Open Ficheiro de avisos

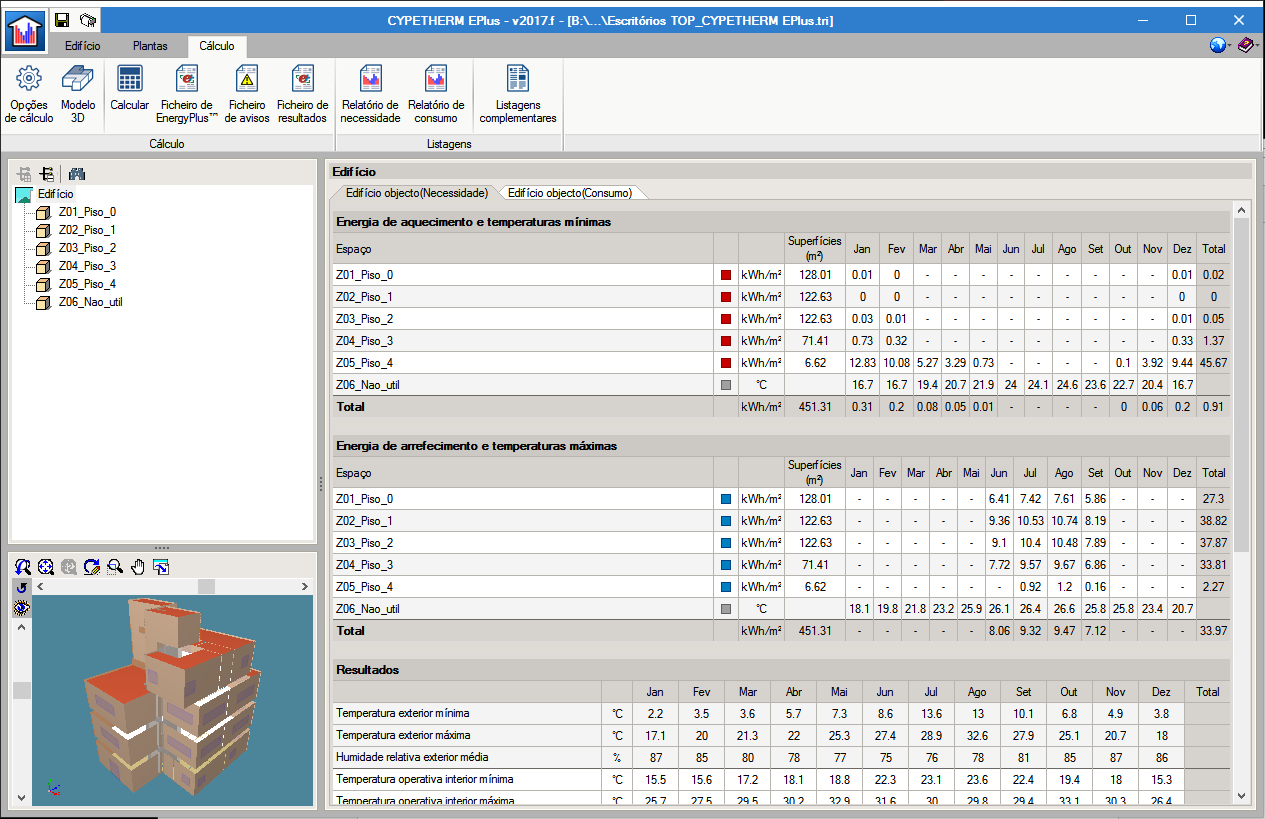click(x=246, y=94)
